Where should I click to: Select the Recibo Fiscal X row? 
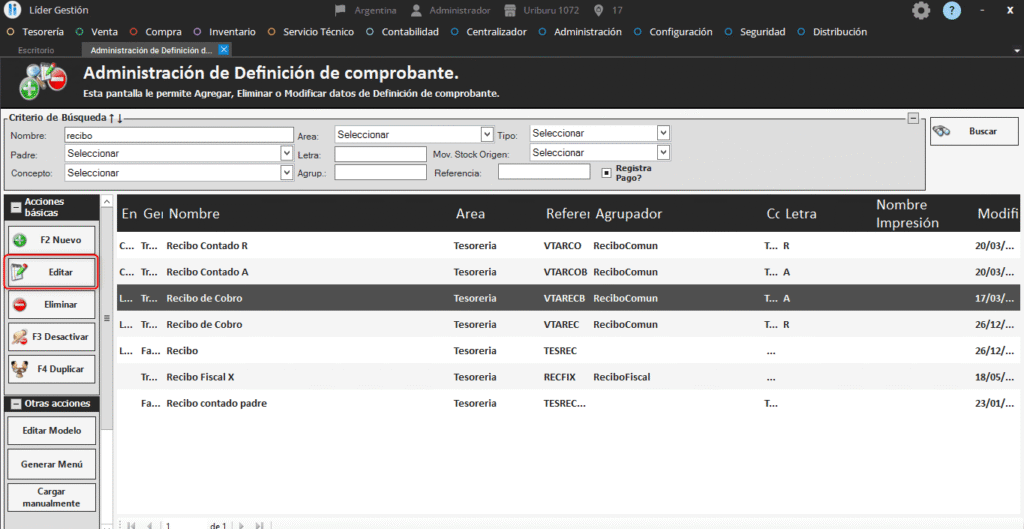coord(300,377)
